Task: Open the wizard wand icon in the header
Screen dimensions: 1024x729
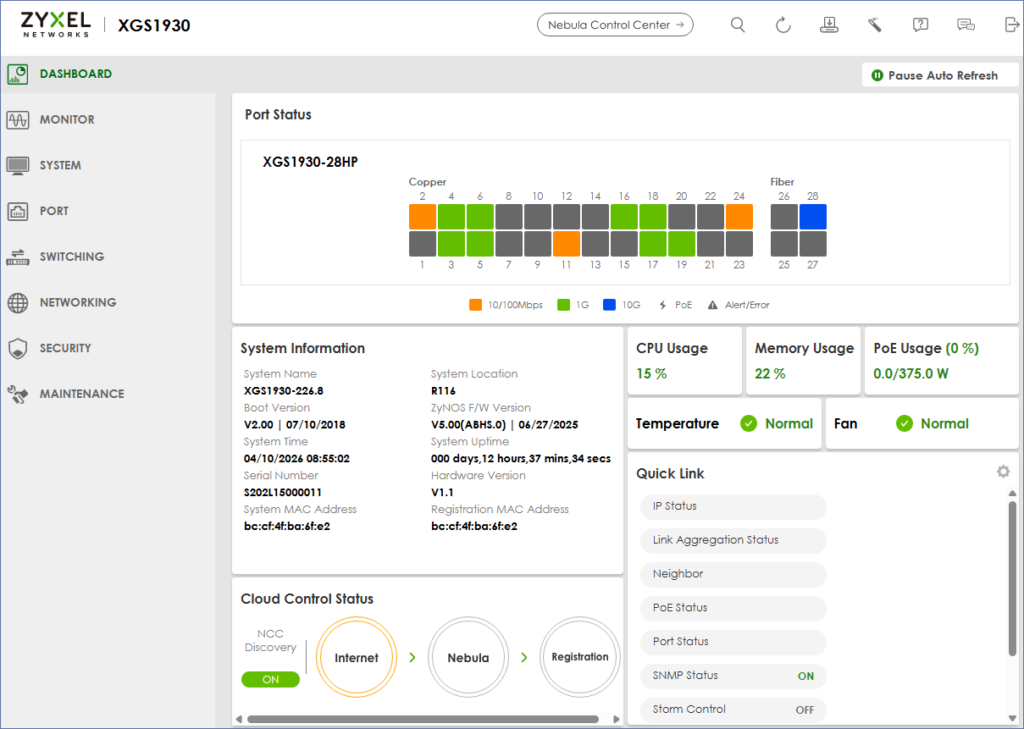Action: click(874, 25)
